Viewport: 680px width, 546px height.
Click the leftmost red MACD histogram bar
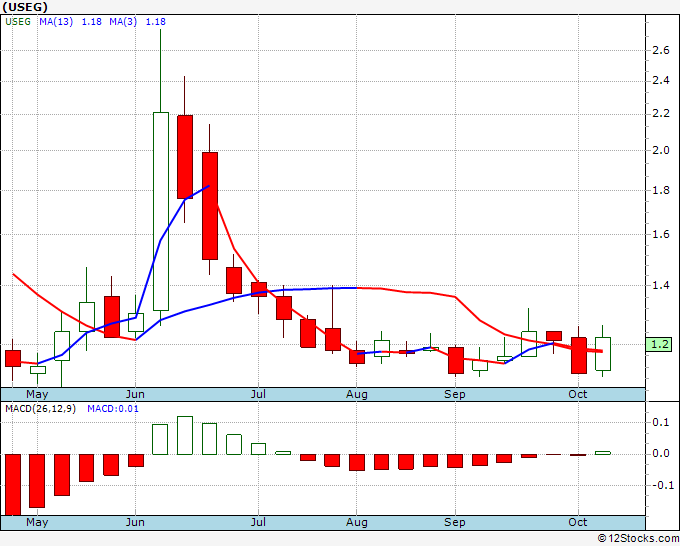coord(13,484)
